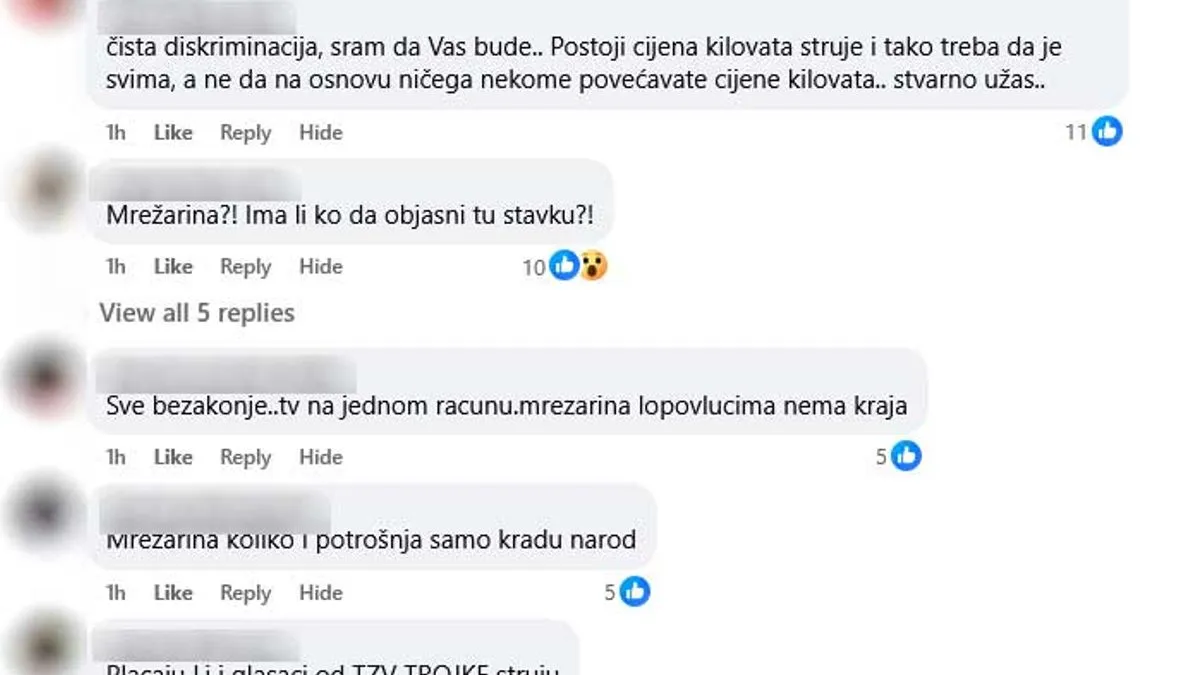The image size is (1200, 675).
Task: Reply to the kradu narod comment
Action: pos(245,591)
